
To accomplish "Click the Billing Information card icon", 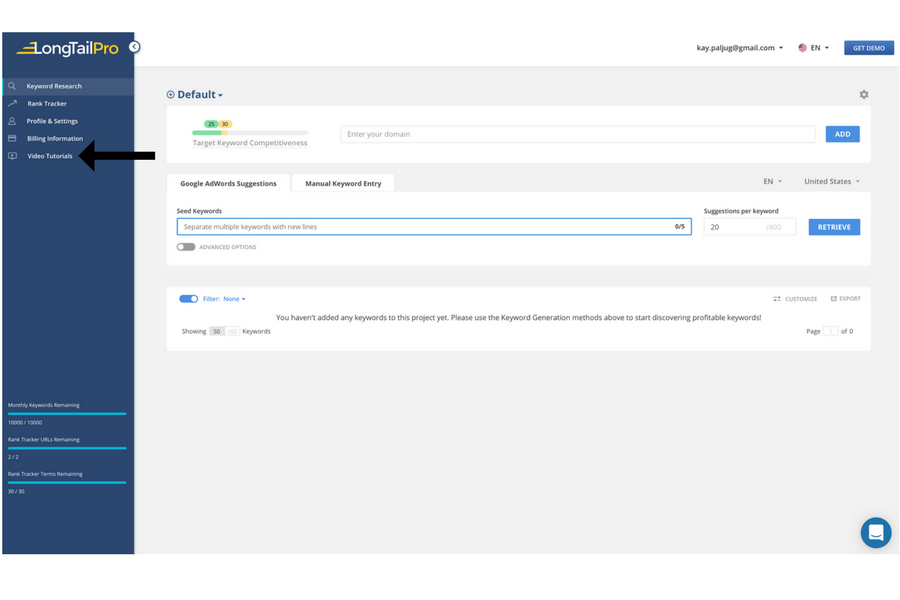I will [12, 138].
